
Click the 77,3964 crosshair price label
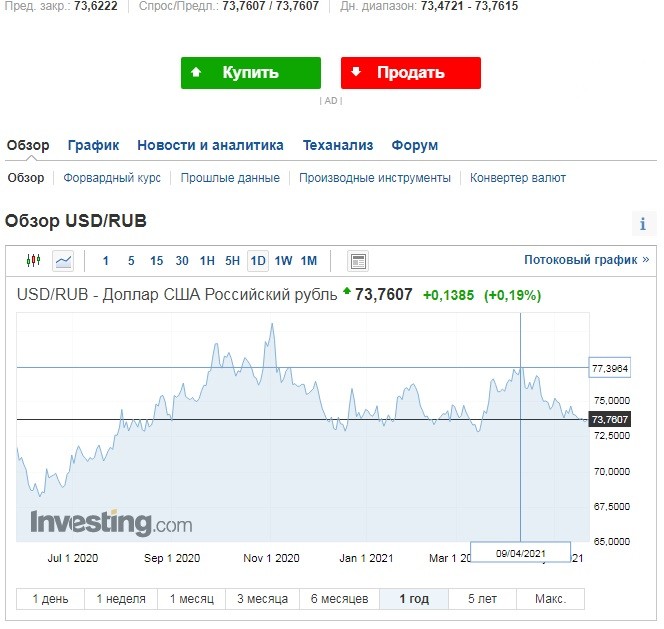pyautogui.click(x=610, y=368)
